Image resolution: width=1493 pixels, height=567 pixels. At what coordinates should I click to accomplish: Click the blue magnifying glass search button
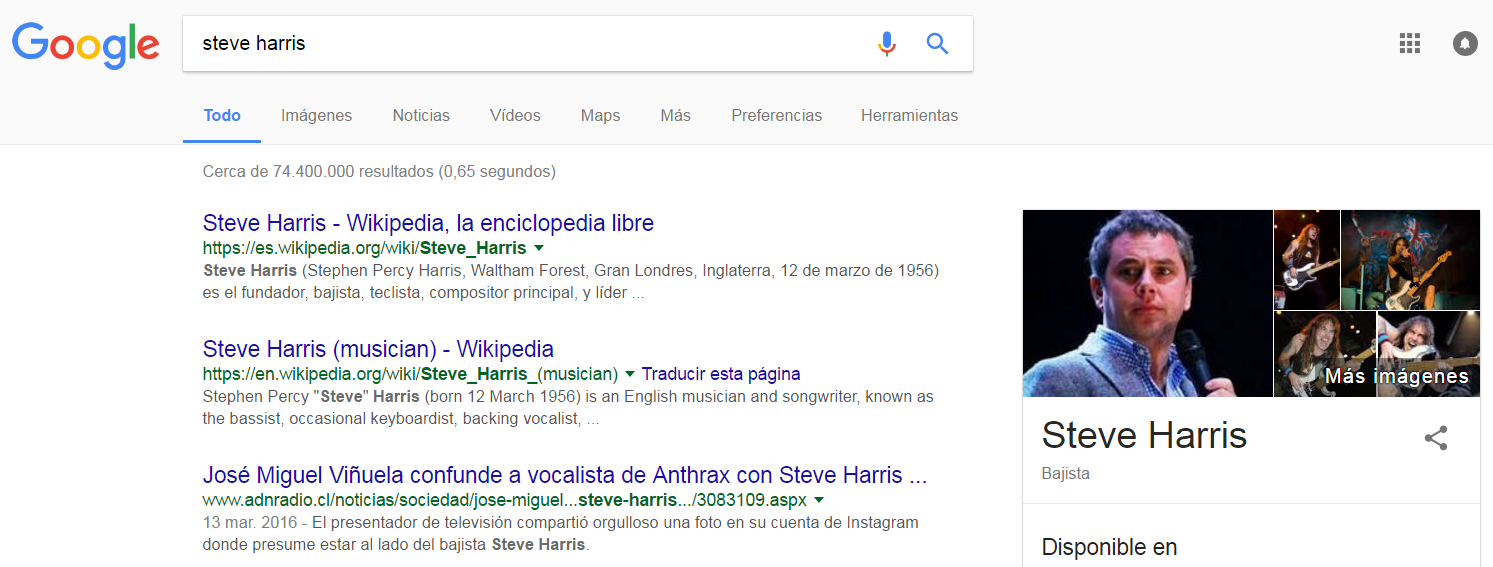937,44
